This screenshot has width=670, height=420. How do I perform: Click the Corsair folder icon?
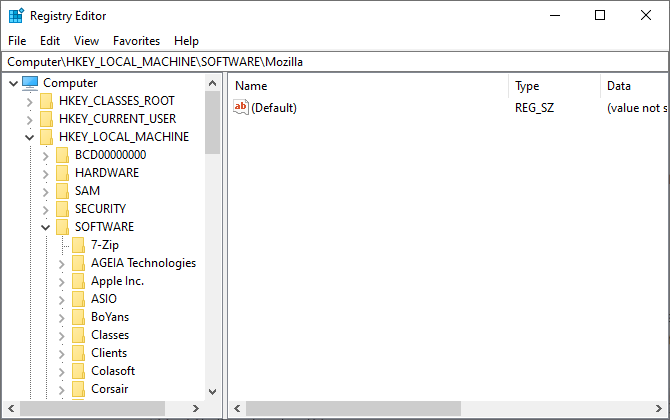click(x=79, y=389)
